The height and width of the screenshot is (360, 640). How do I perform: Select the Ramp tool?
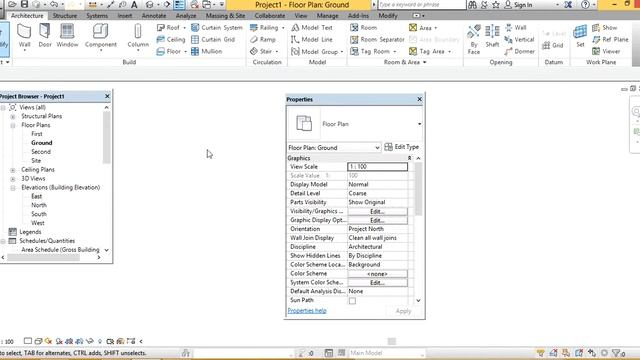[263, 40]
